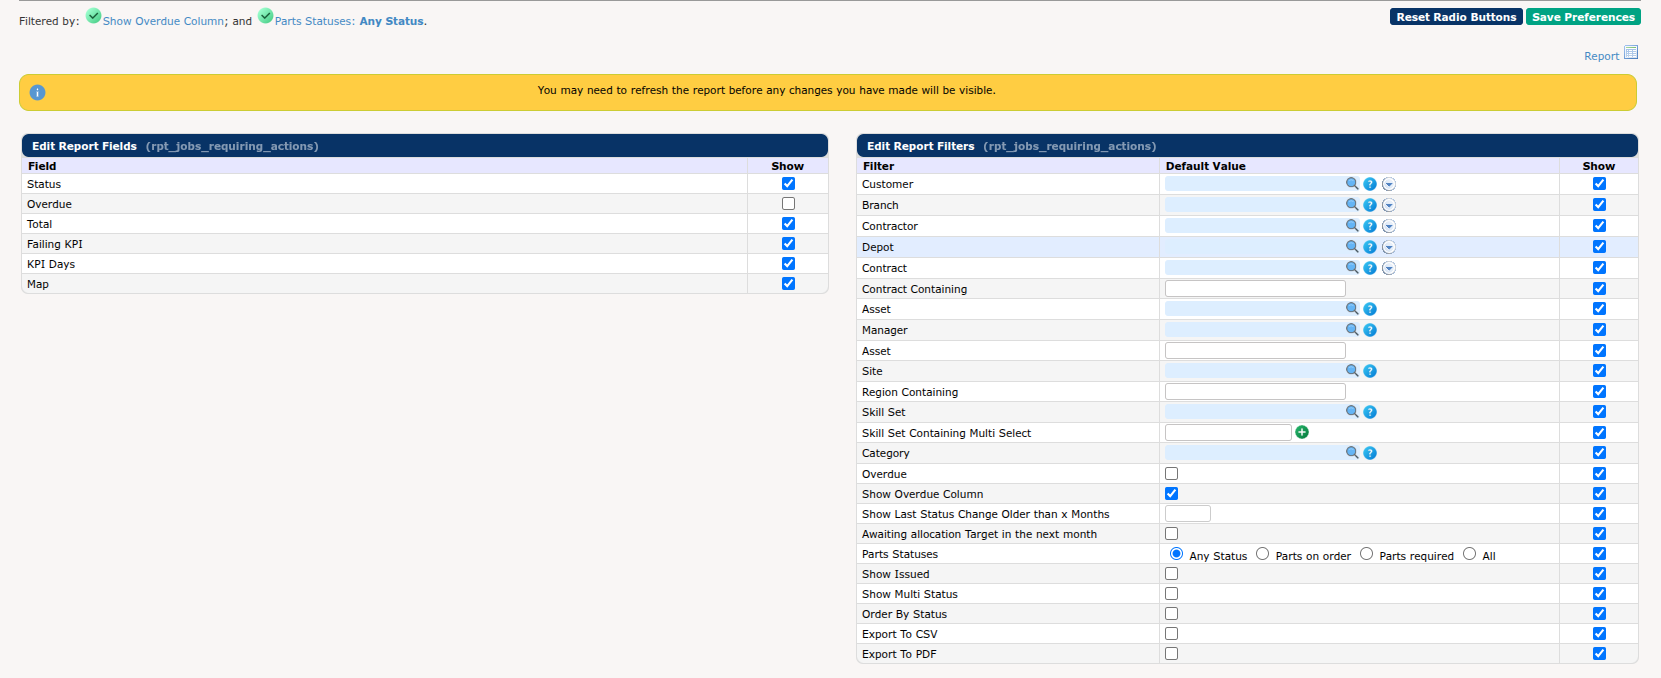1661x678 pixels.
Task: Click the report grid icon next to Report
Action: coord(1631,52)
